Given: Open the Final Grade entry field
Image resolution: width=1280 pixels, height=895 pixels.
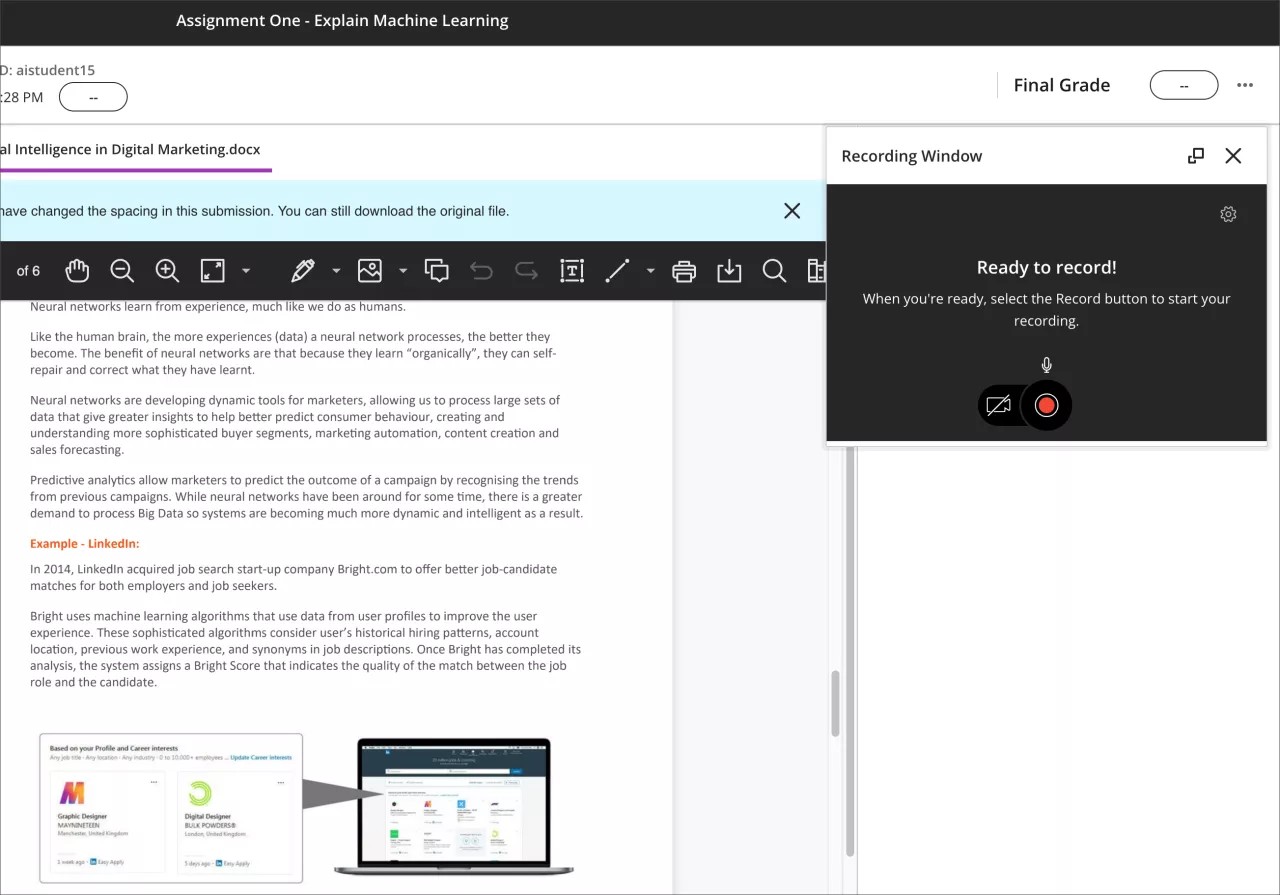Looking at the screenshot, I should click(1184, 85).
